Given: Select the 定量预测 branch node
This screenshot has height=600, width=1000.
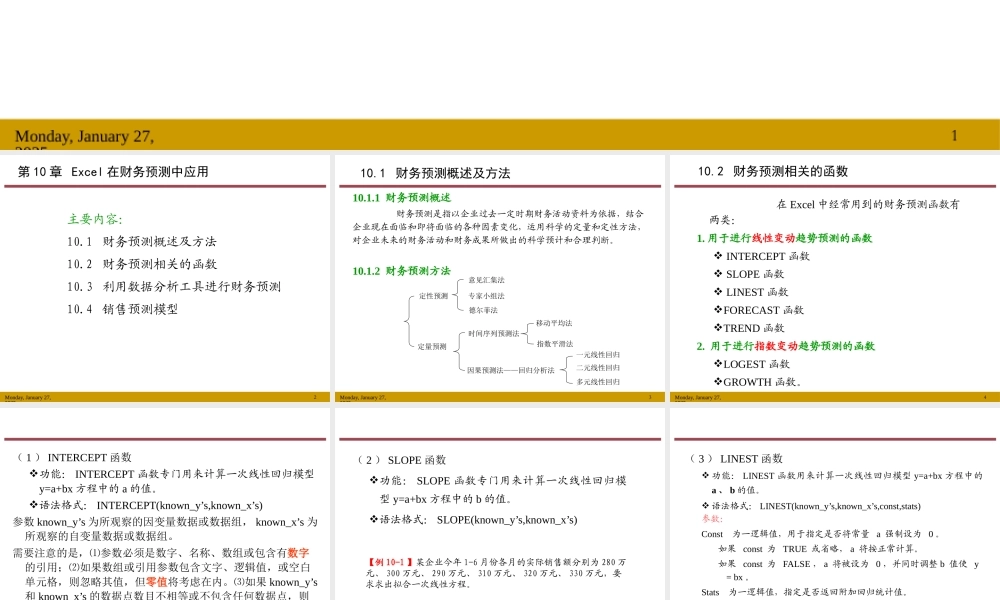Looking at the screenshot, I should pyautogui.click(x=432, y=345).
